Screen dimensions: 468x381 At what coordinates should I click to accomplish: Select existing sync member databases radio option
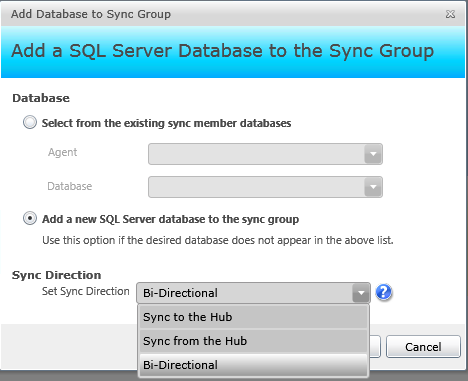(30, 122)
